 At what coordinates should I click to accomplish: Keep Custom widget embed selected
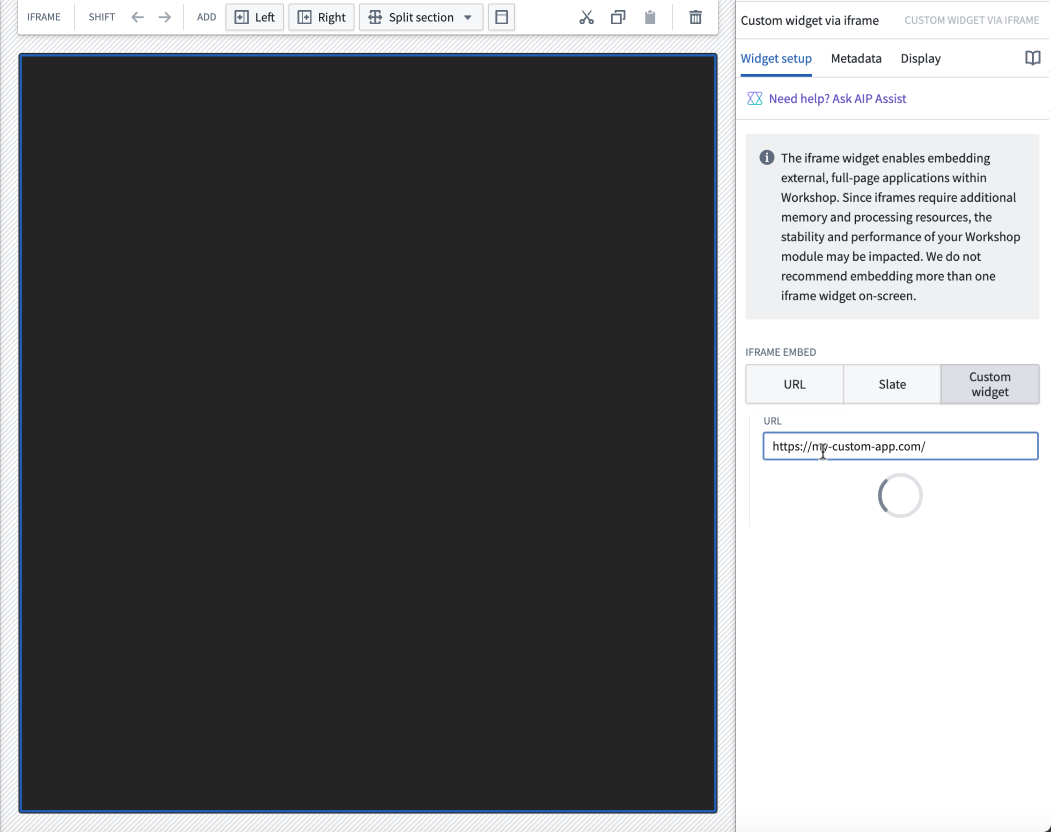tap(989, 384)
